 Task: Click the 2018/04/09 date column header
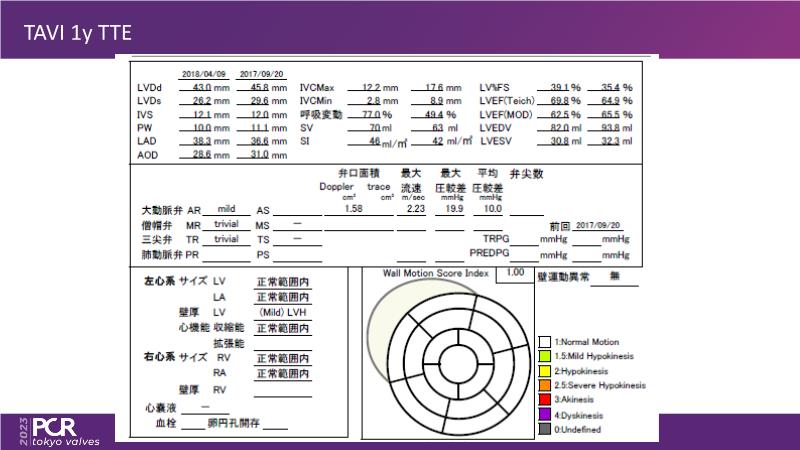click(203, 75)
